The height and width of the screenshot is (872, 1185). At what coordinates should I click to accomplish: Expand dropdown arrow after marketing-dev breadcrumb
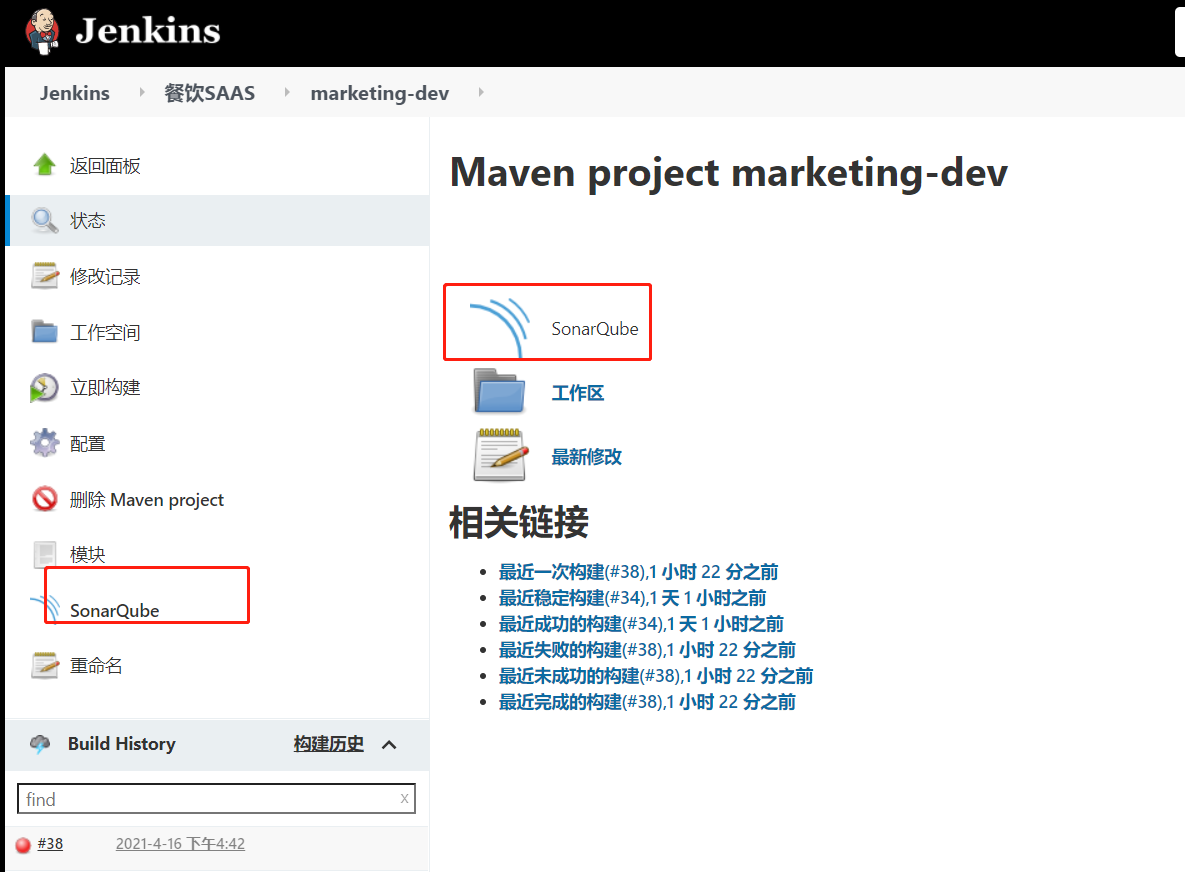481,92
